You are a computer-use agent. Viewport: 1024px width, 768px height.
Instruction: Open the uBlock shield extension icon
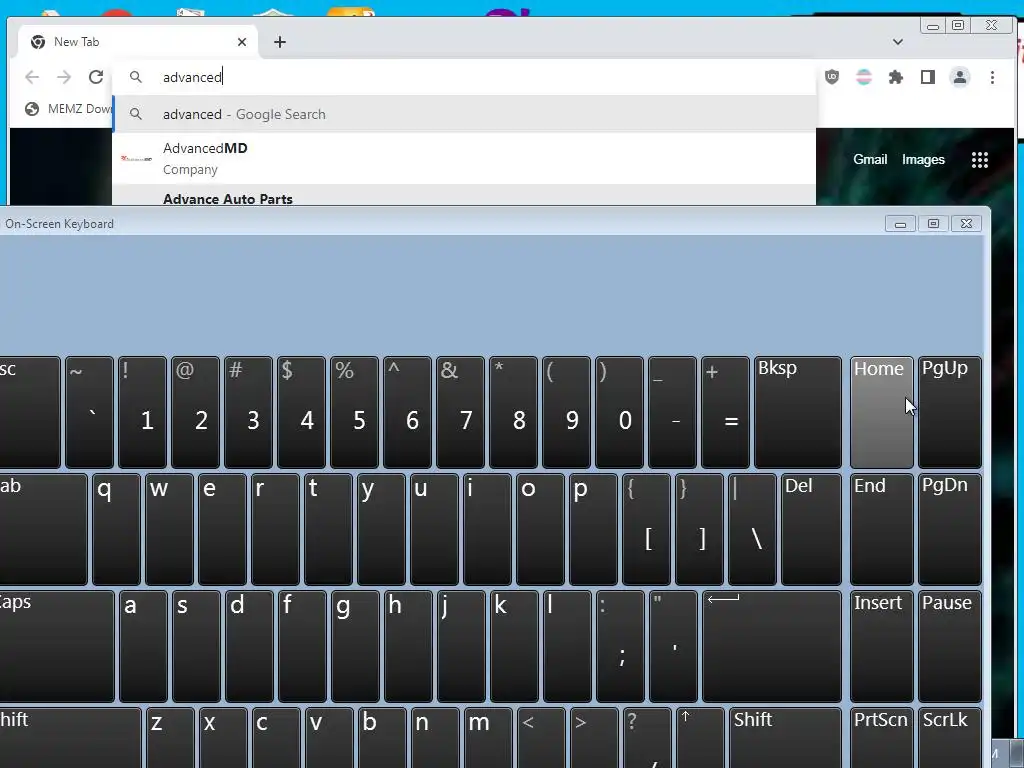tap(832, 77)
